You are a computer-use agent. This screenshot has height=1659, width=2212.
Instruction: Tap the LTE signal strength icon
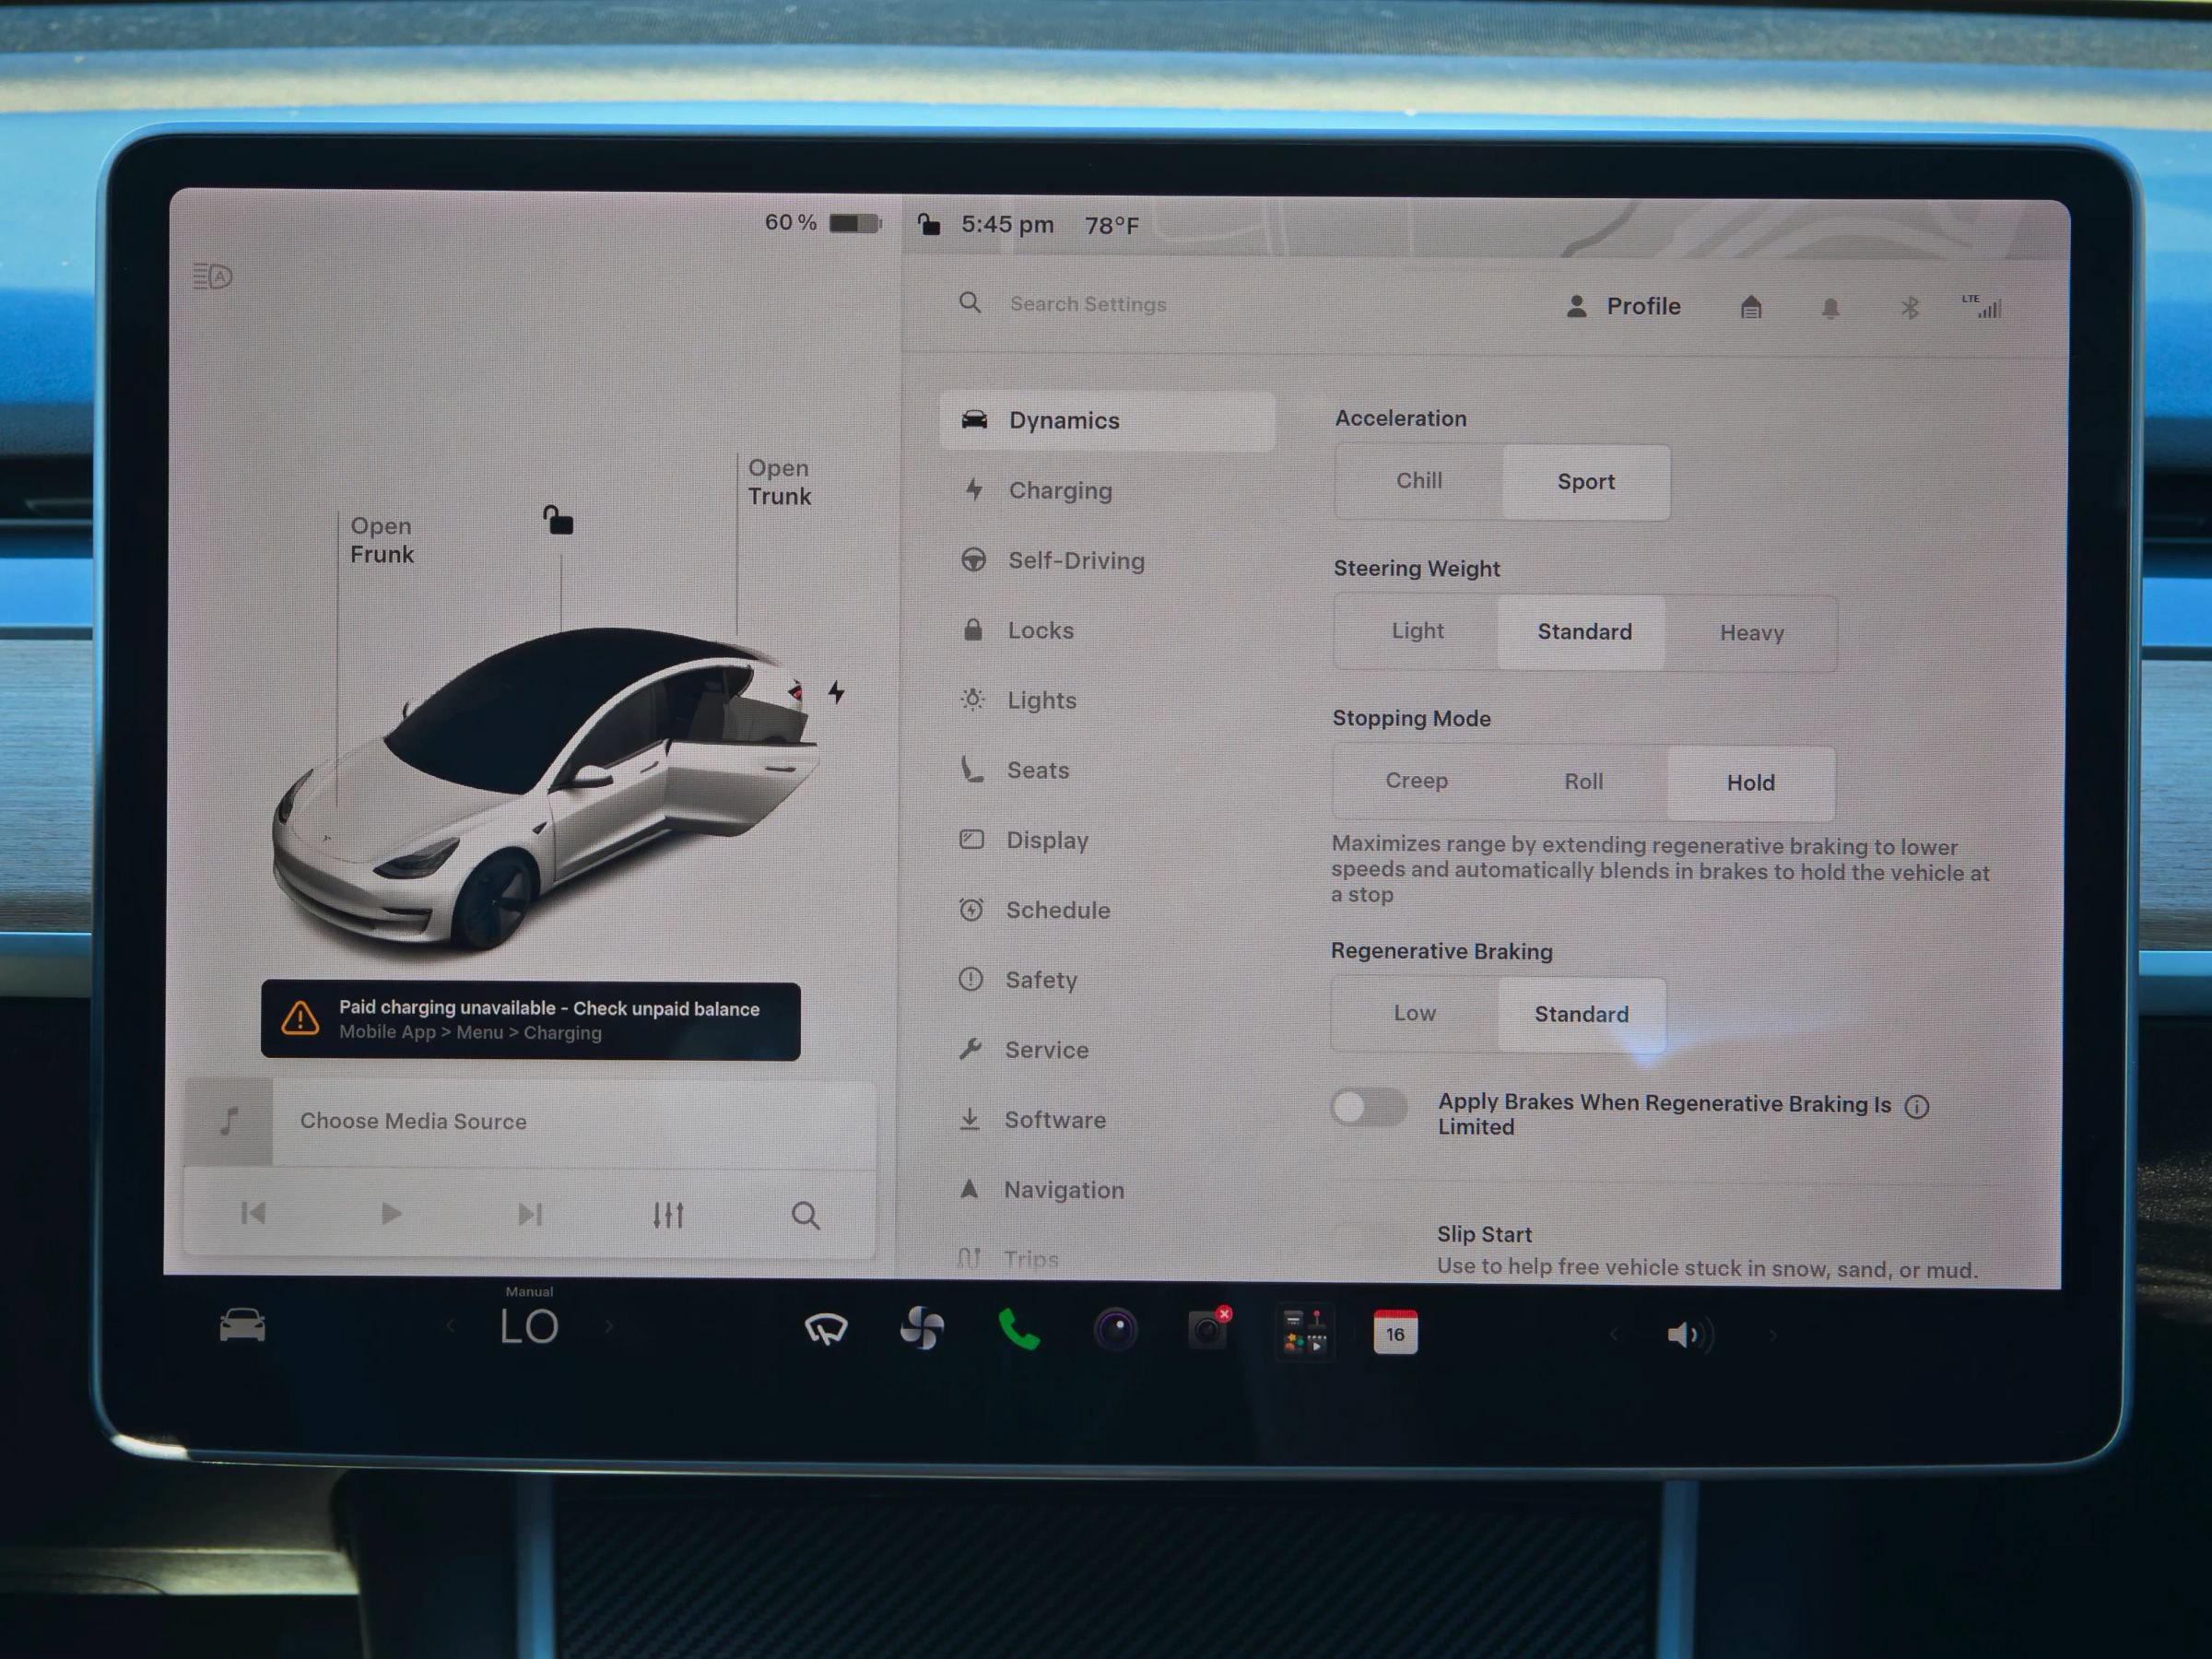click(1982, 307)
